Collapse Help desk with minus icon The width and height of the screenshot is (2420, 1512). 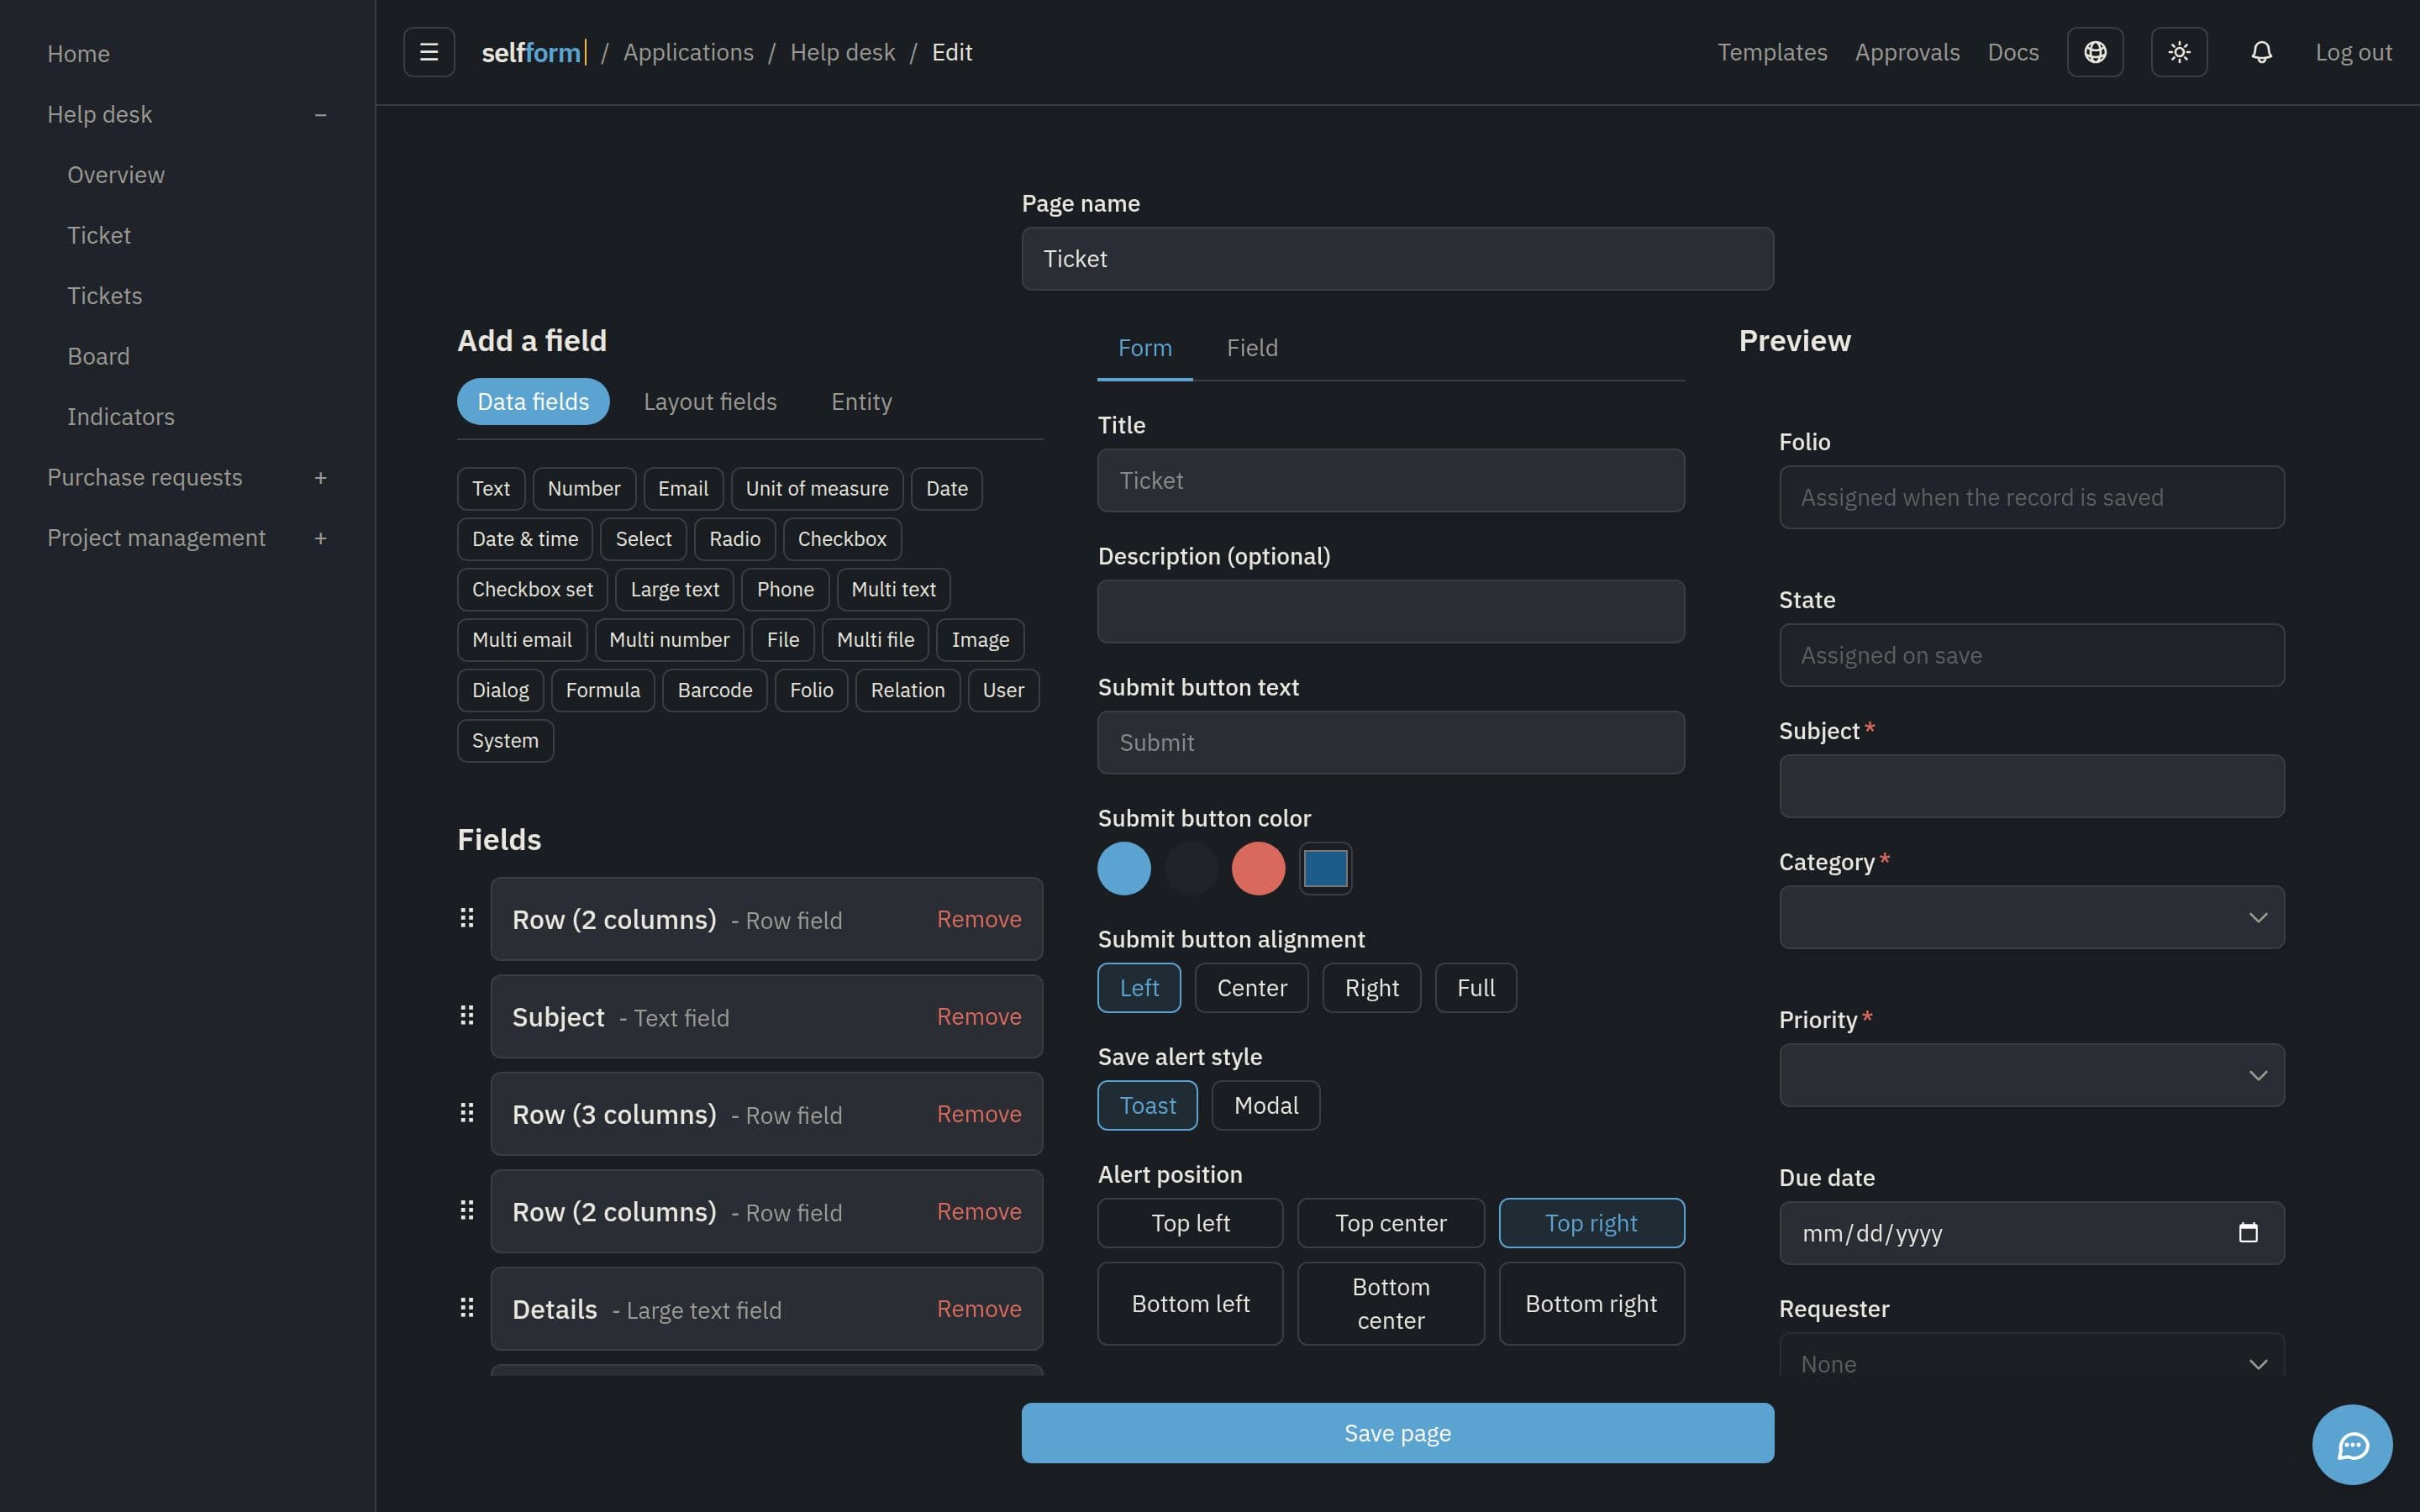[320, 115]
